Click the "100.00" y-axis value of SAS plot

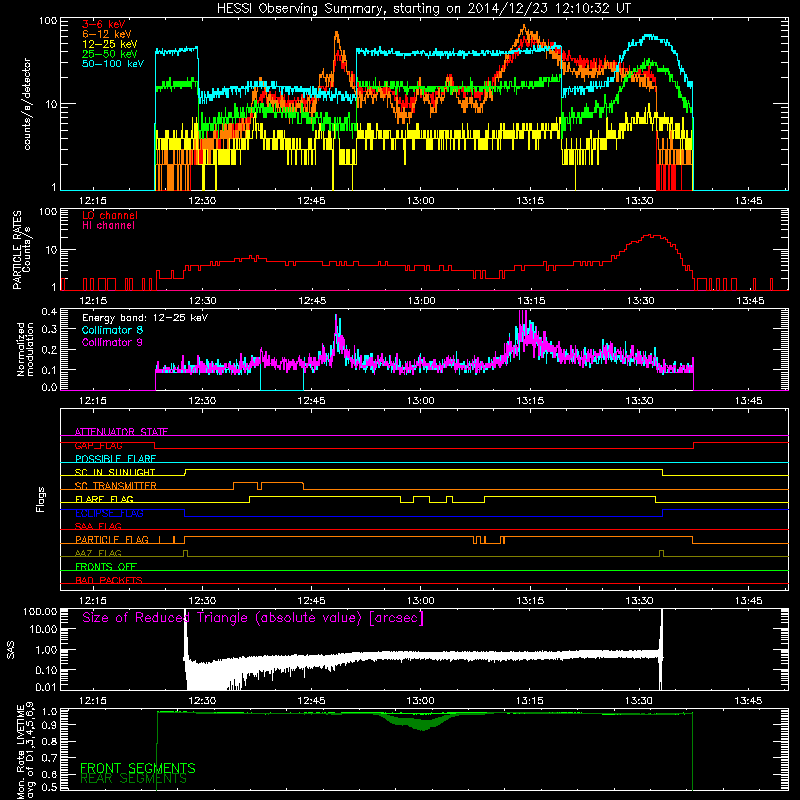(x=40, y=611)
